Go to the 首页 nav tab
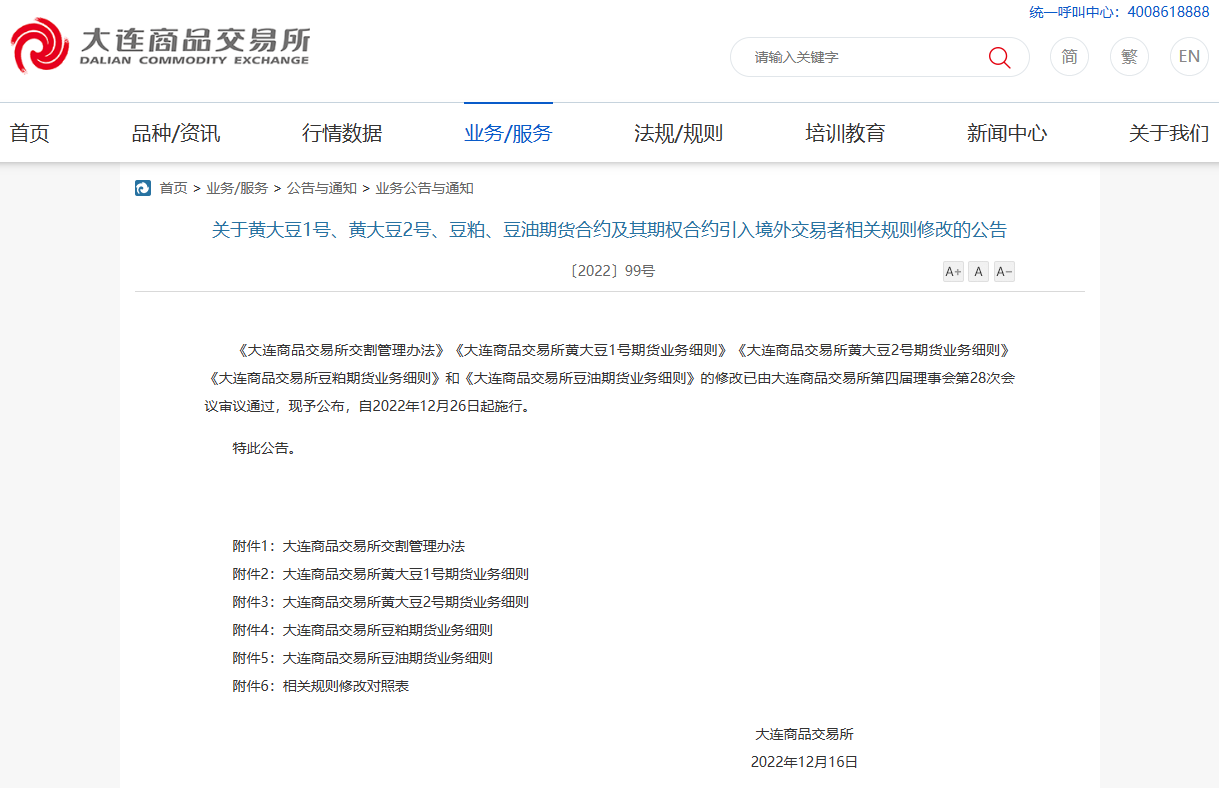The height and width of the screenshot is (788, 1219). point(30,133)
